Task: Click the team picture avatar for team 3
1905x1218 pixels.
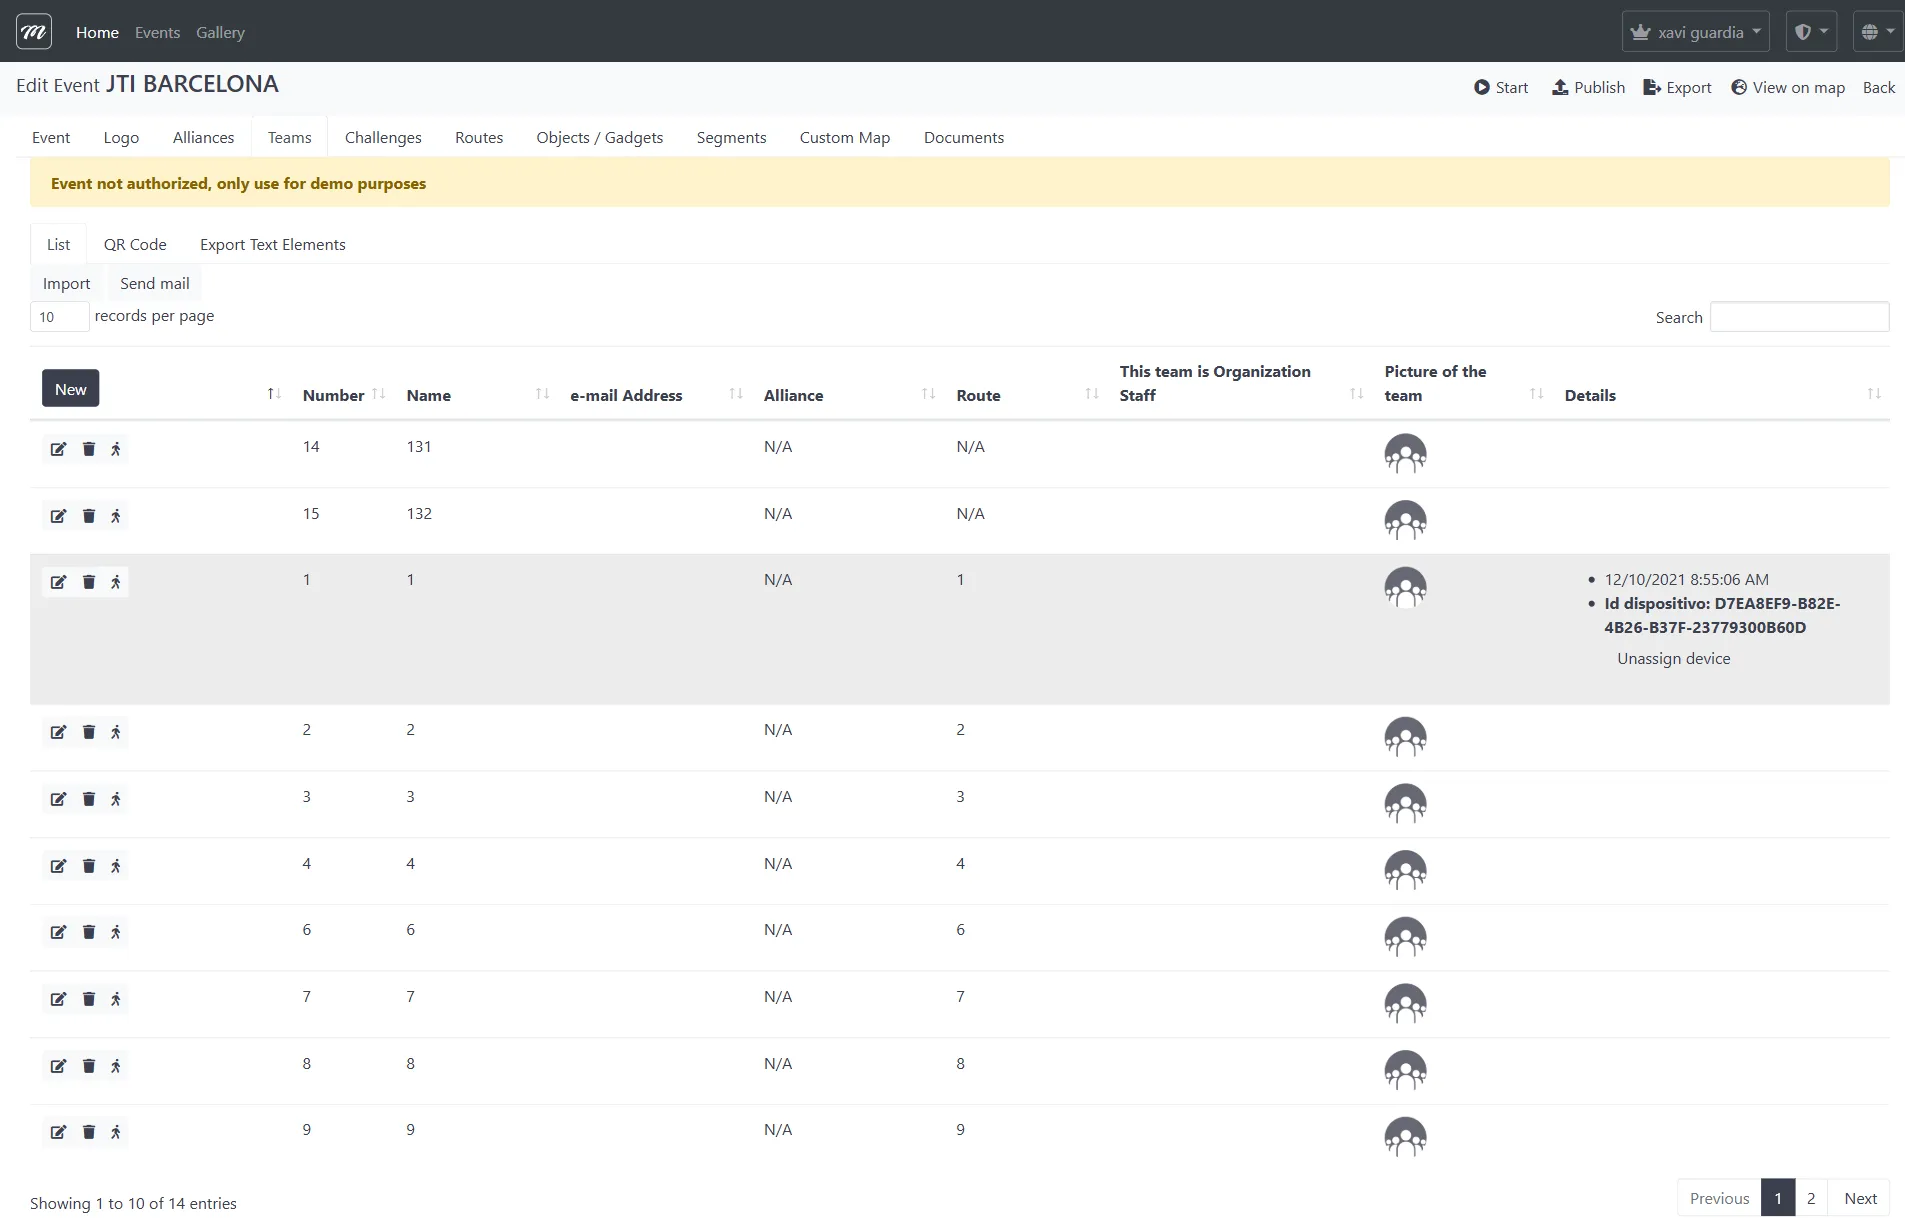Action: 1404,803
